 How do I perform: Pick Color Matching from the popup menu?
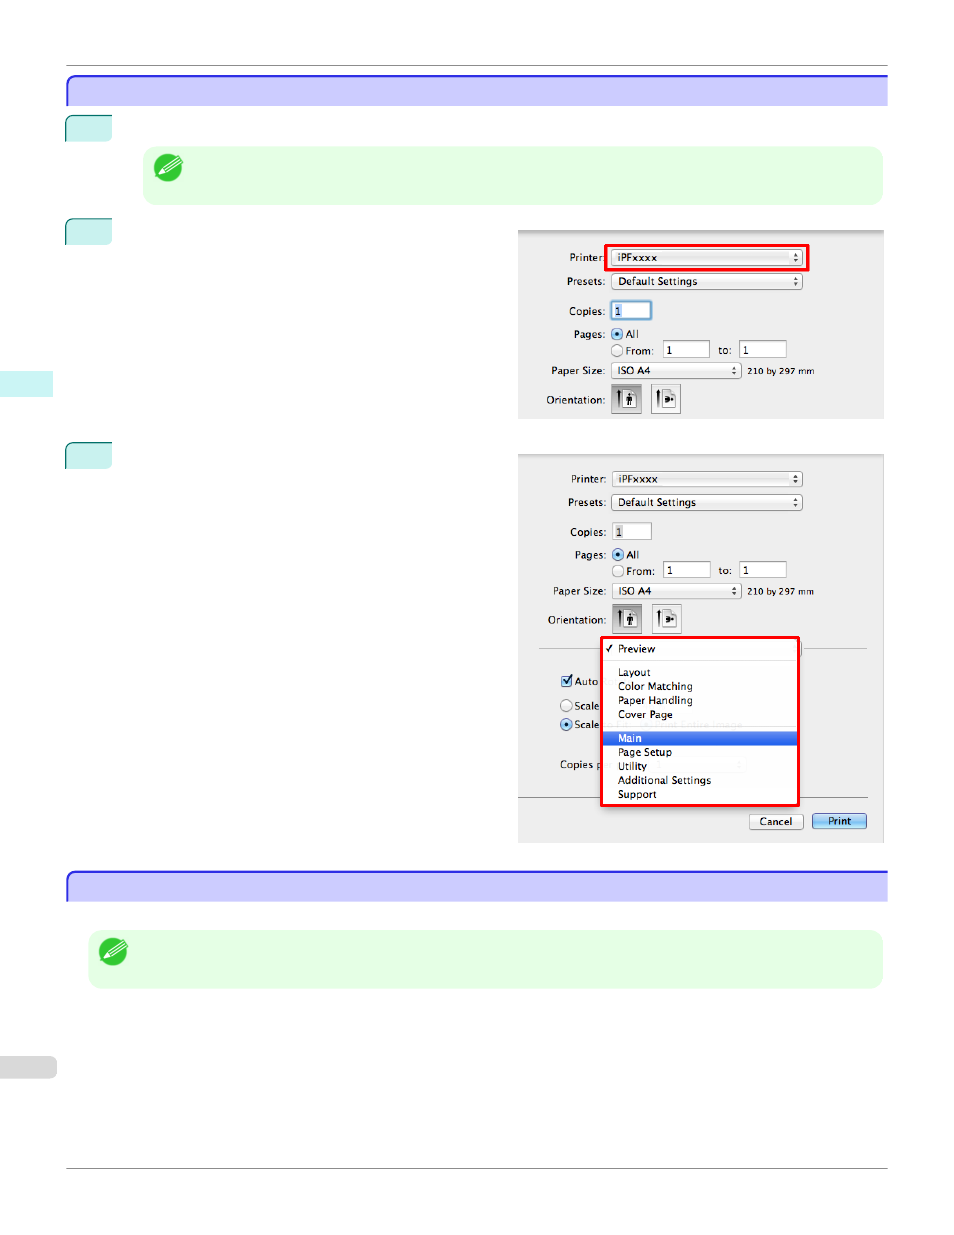[x=655, y=687]
